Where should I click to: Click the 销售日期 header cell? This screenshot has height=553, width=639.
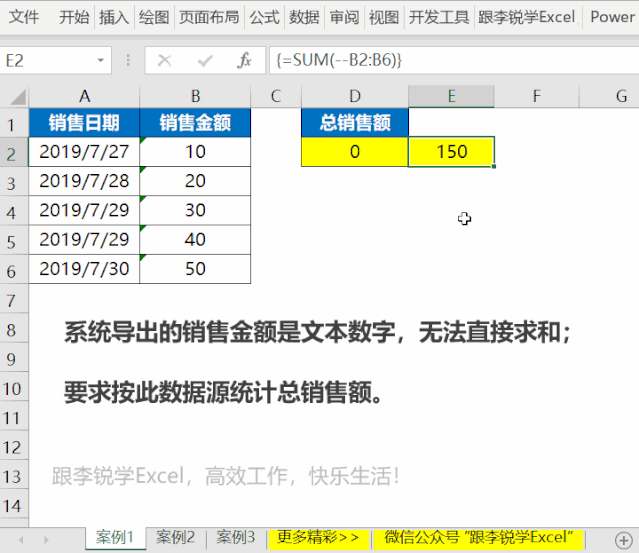click(x=84, y=123)
